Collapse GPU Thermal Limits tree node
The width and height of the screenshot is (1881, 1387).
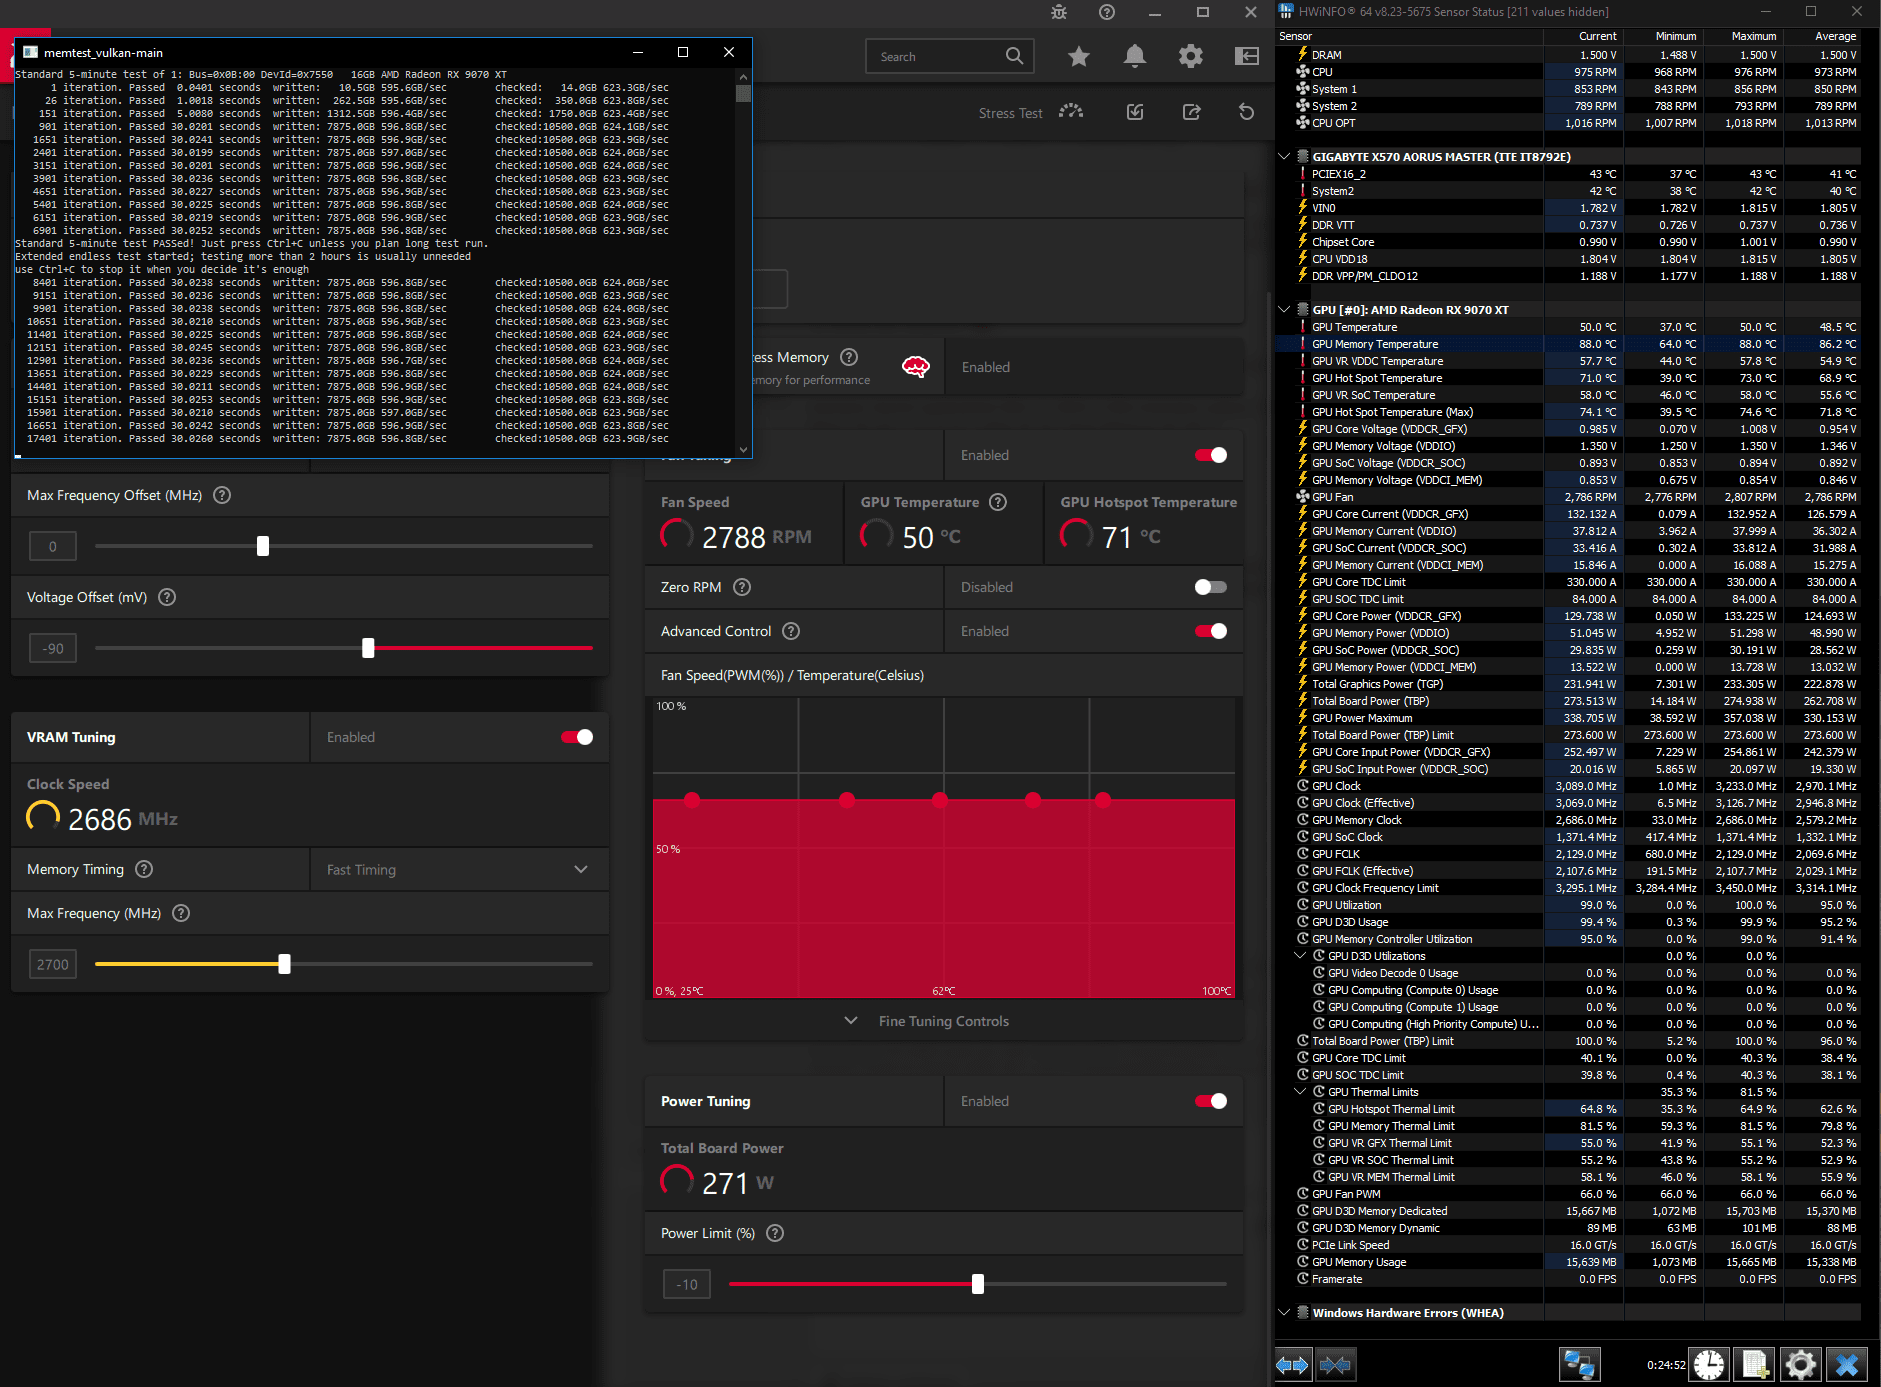[1300, 1092]
